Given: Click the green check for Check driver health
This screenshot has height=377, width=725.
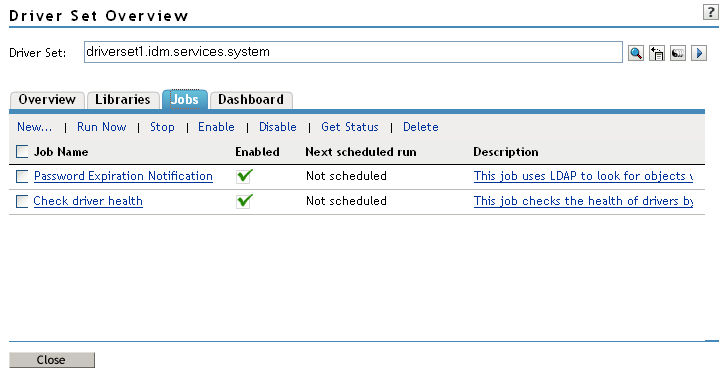Looking at the screenshot, I should coord(244,201).
